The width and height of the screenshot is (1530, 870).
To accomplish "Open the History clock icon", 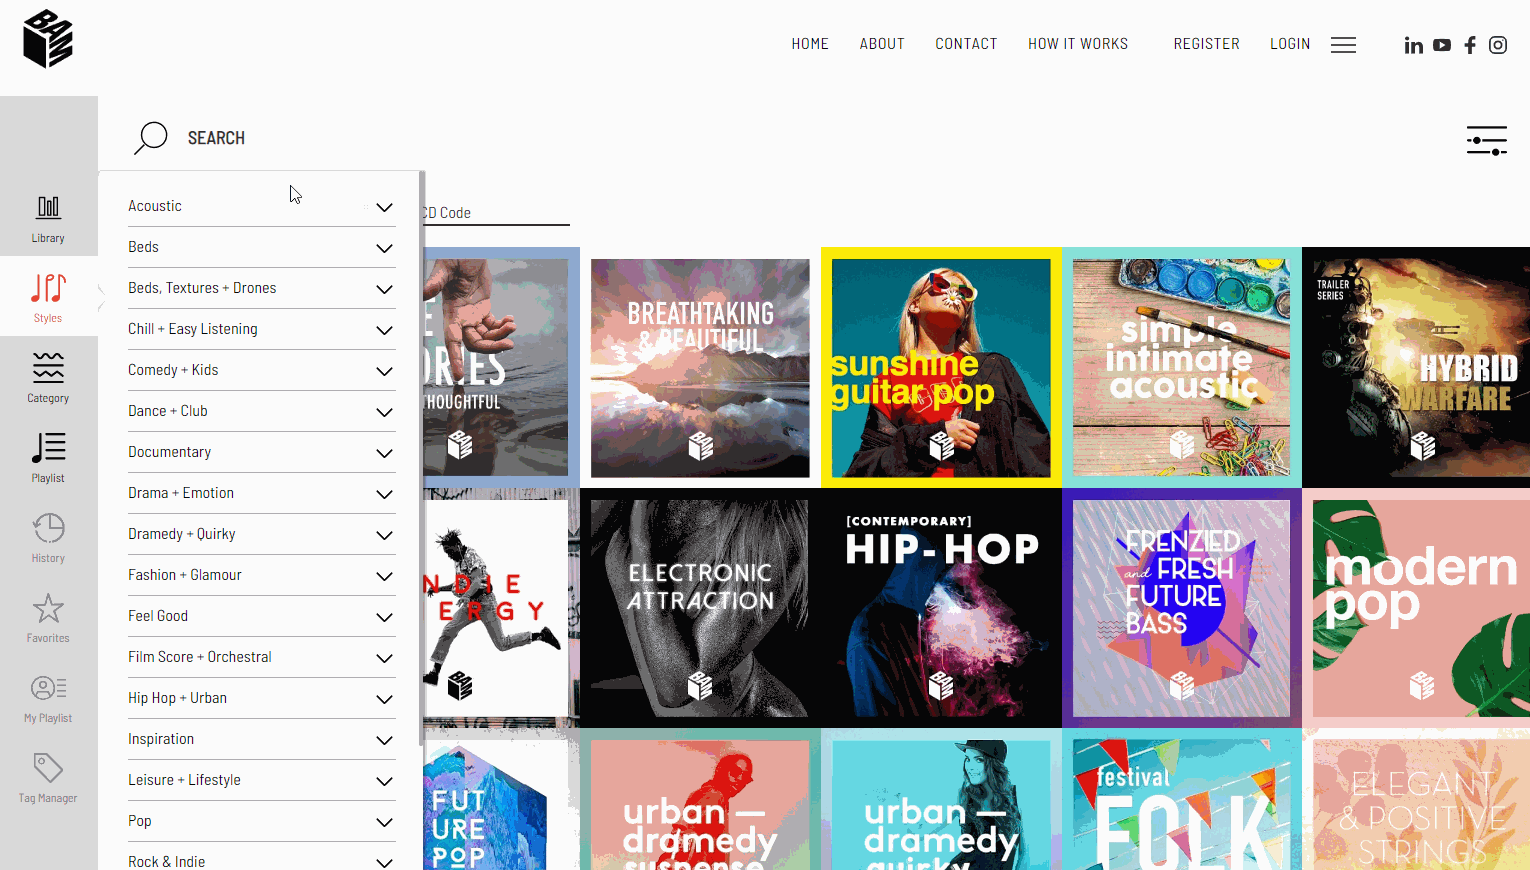I will pos(48,528).
